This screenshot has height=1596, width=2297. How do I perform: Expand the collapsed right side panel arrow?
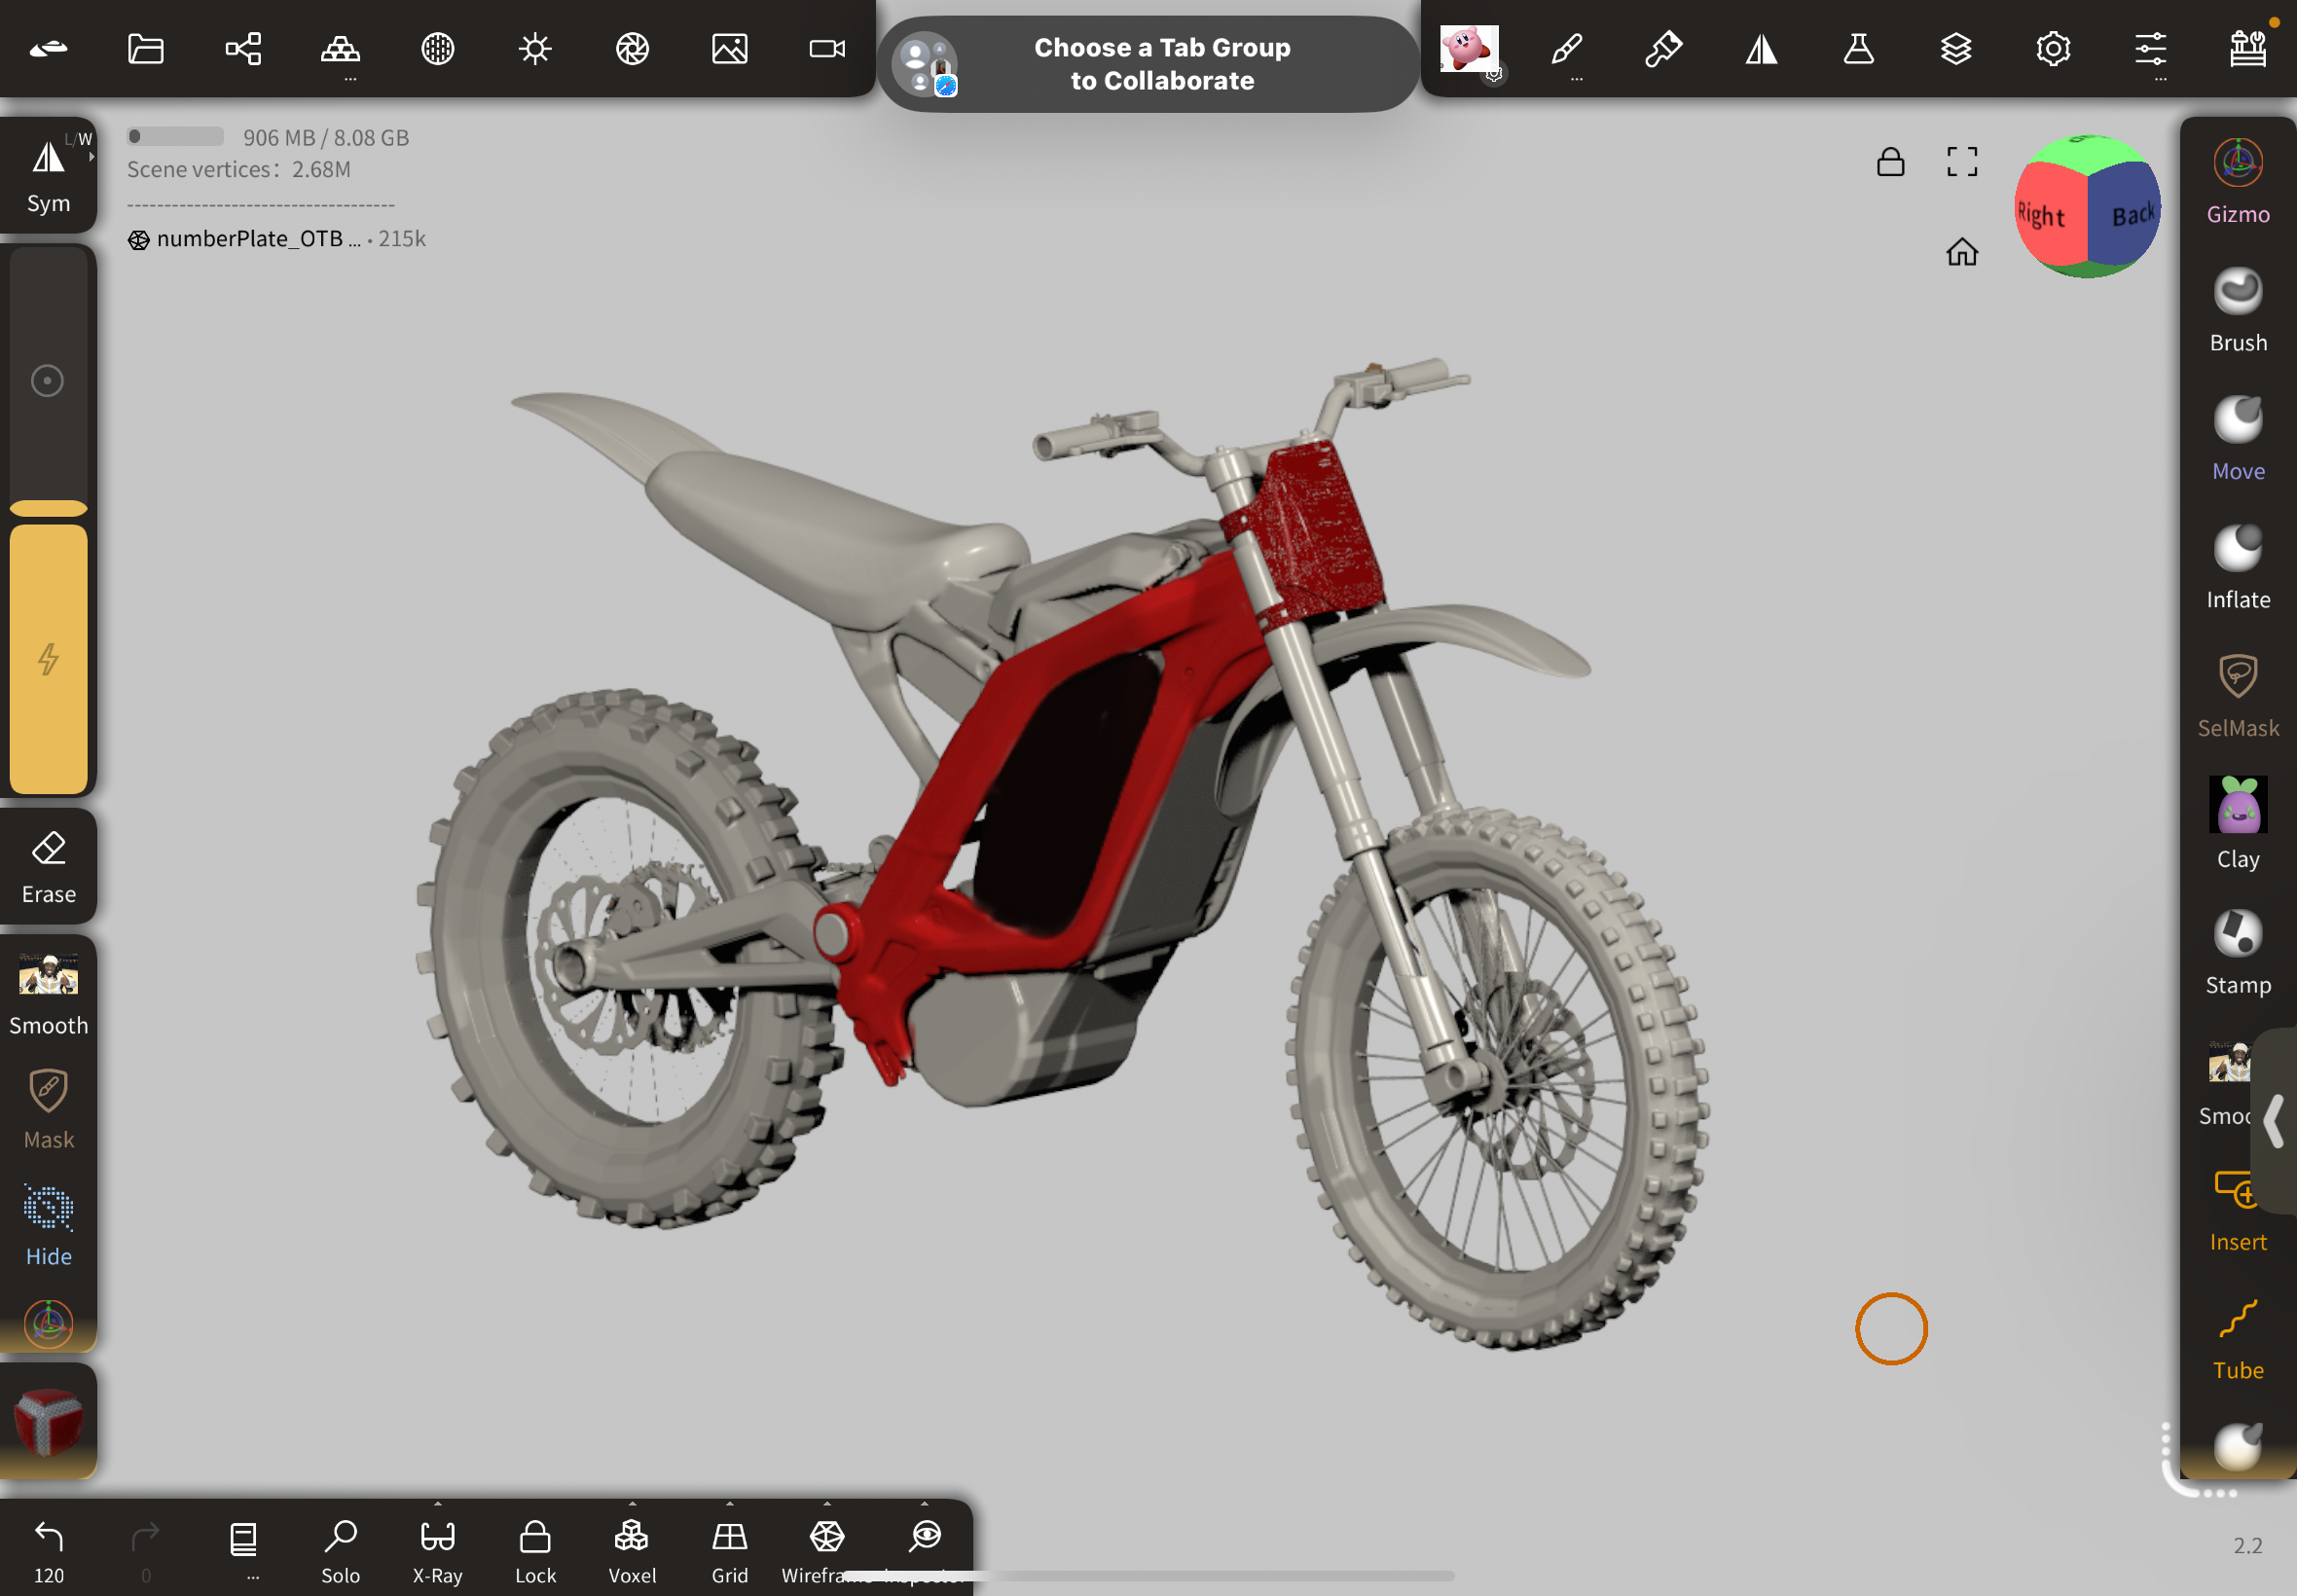pos(2273,1121)
